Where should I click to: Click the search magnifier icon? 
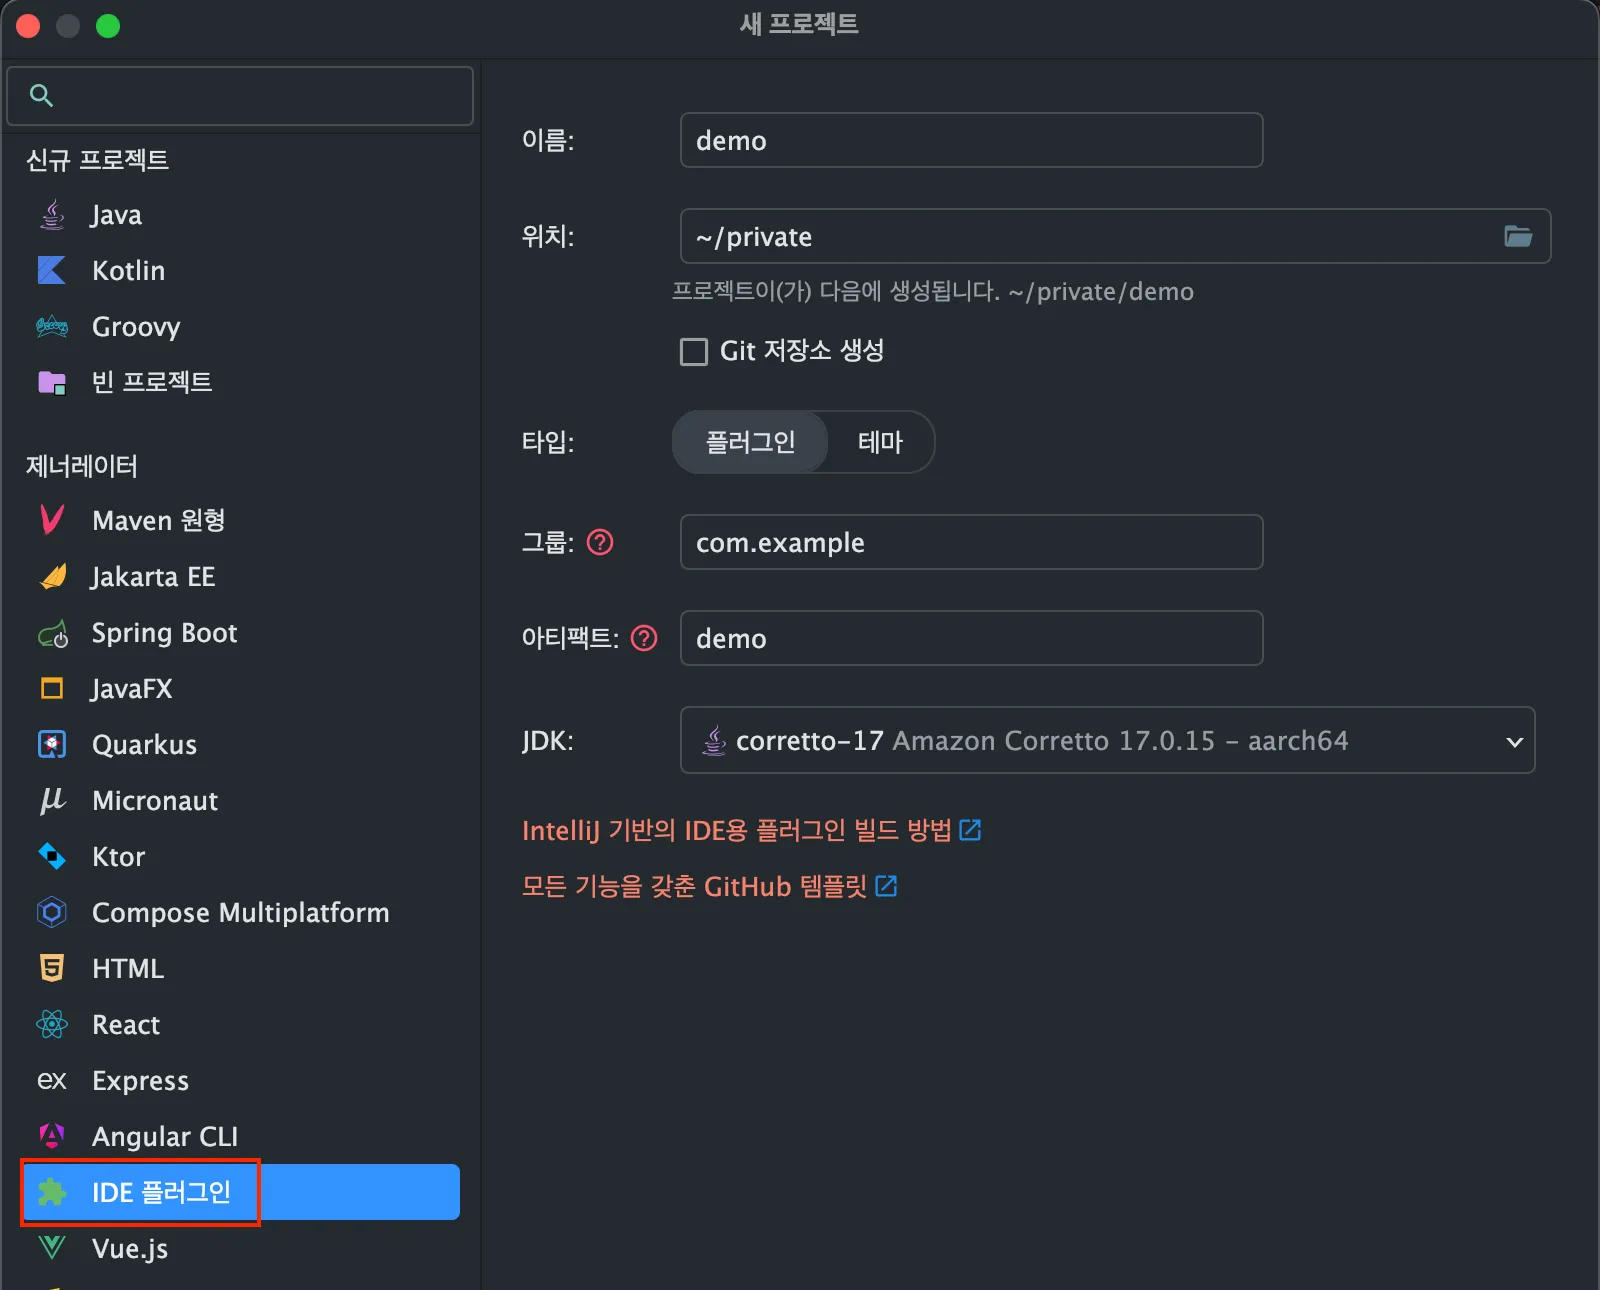pos(41,95)
